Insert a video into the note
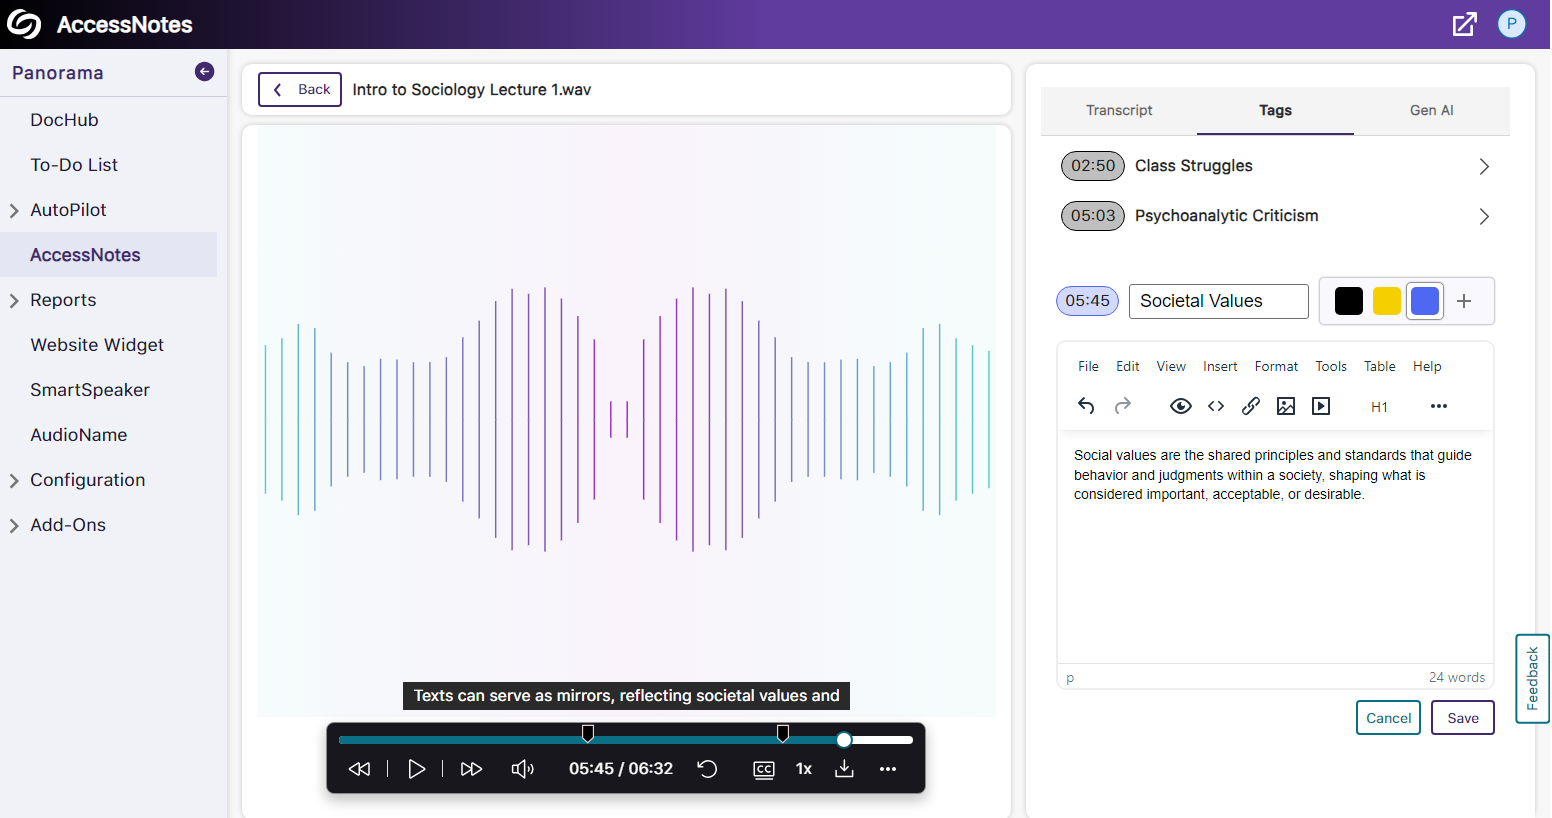This screenshot has height=818, width=1552. click(1321, 406)
